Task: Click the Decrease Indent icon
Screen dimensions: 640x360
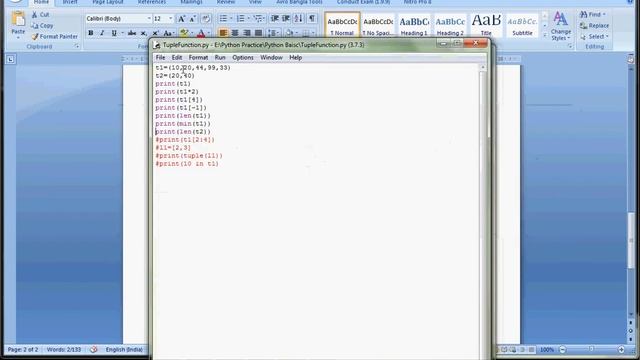Action: coord(274,18)
